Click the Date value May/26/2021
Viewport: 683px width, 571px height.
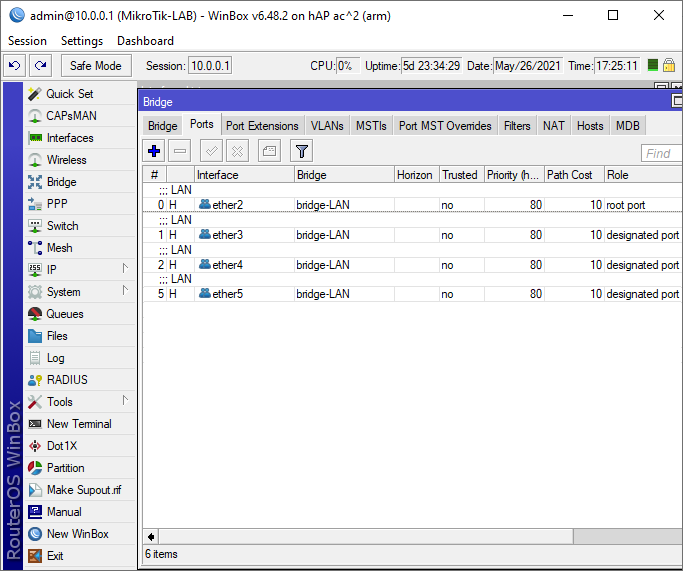point(528,66)
